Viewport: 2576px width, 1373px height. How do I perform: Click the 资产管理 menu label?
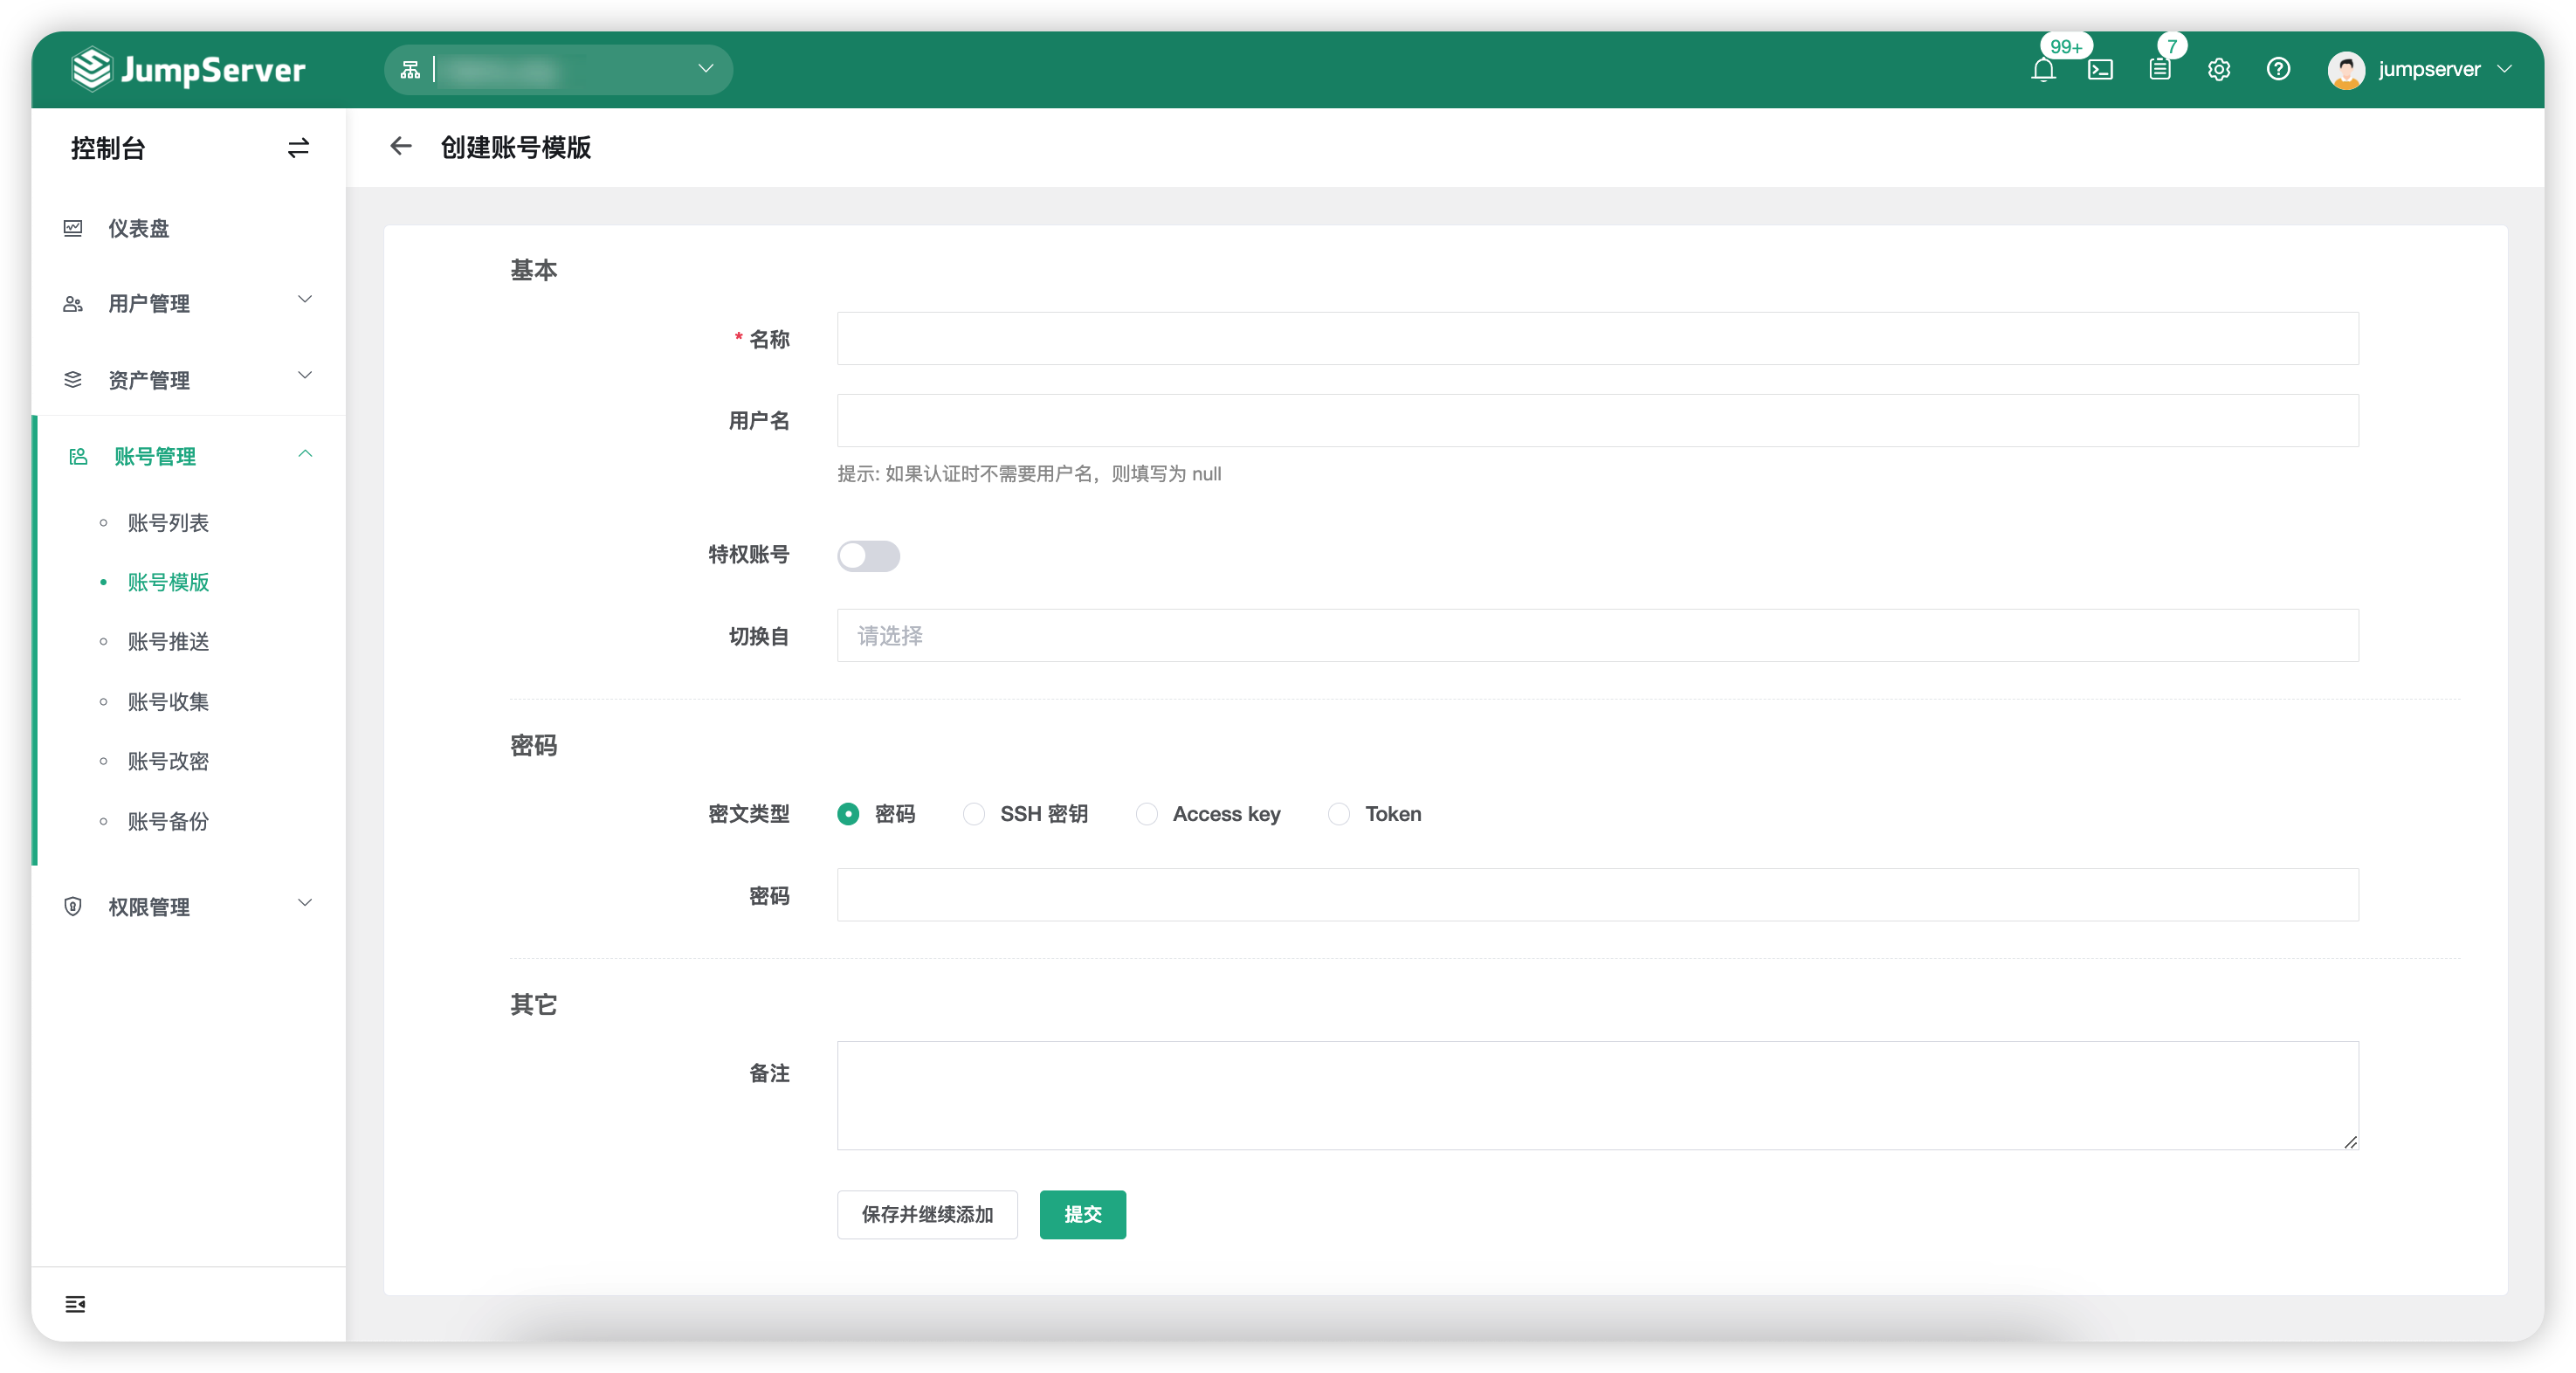click(x=149, y=380)
